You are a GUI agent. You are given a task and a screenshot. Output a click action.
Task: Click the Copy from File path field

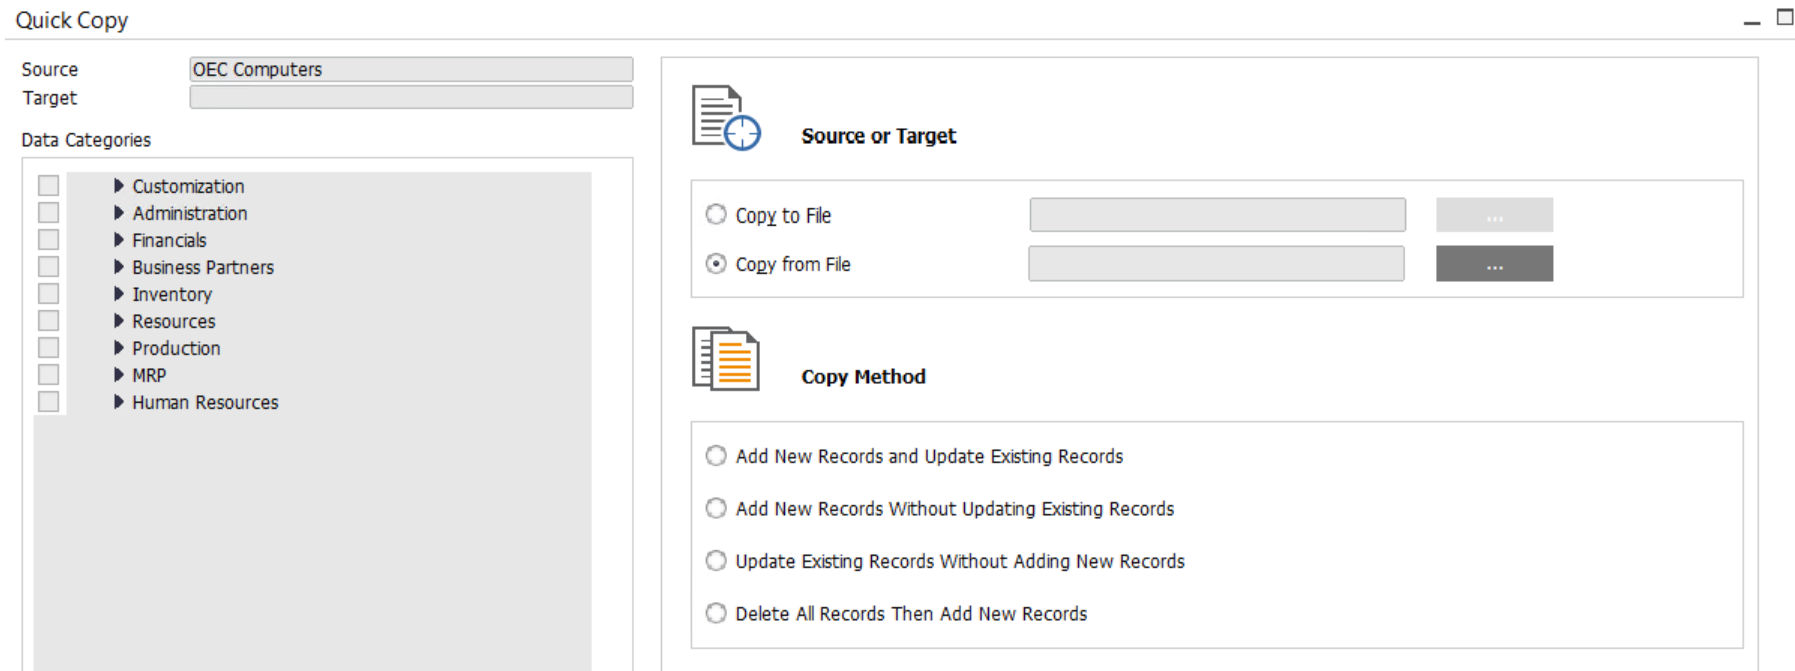tap(1216, 264)
